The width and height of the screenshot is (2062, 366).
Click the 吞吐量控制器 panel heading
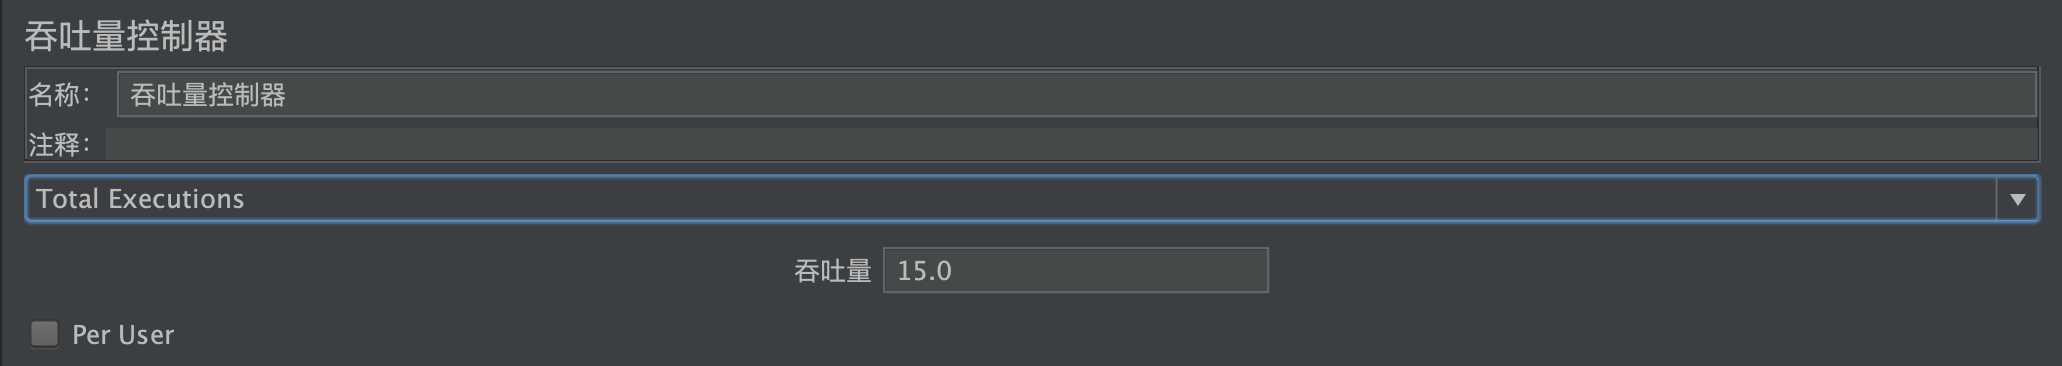coord(126,37)
